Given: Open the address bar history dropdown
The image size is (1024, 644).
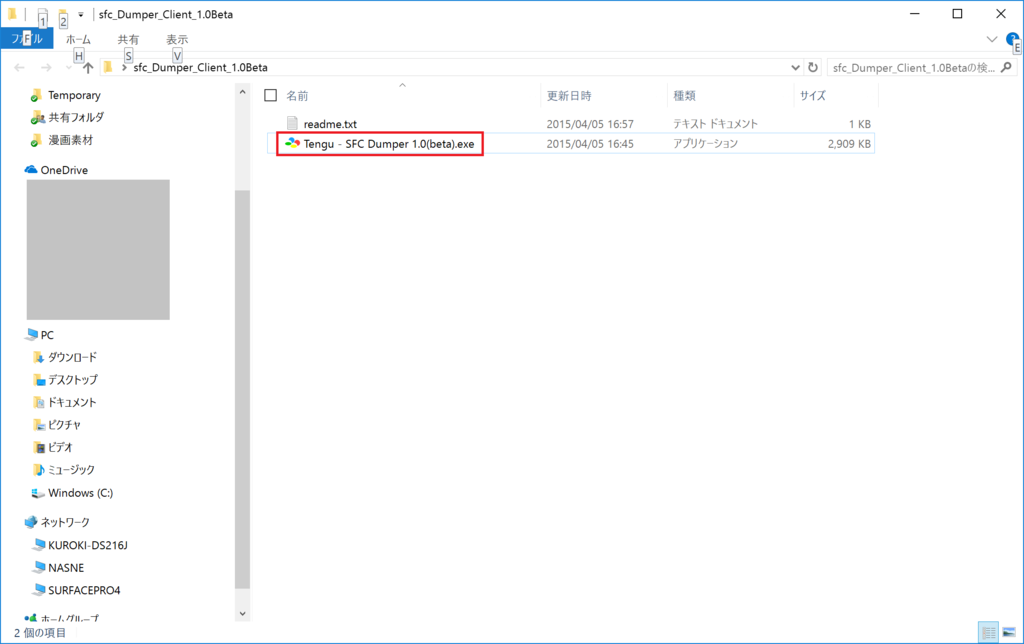Looking at the screenshot, I should (795, 67).
